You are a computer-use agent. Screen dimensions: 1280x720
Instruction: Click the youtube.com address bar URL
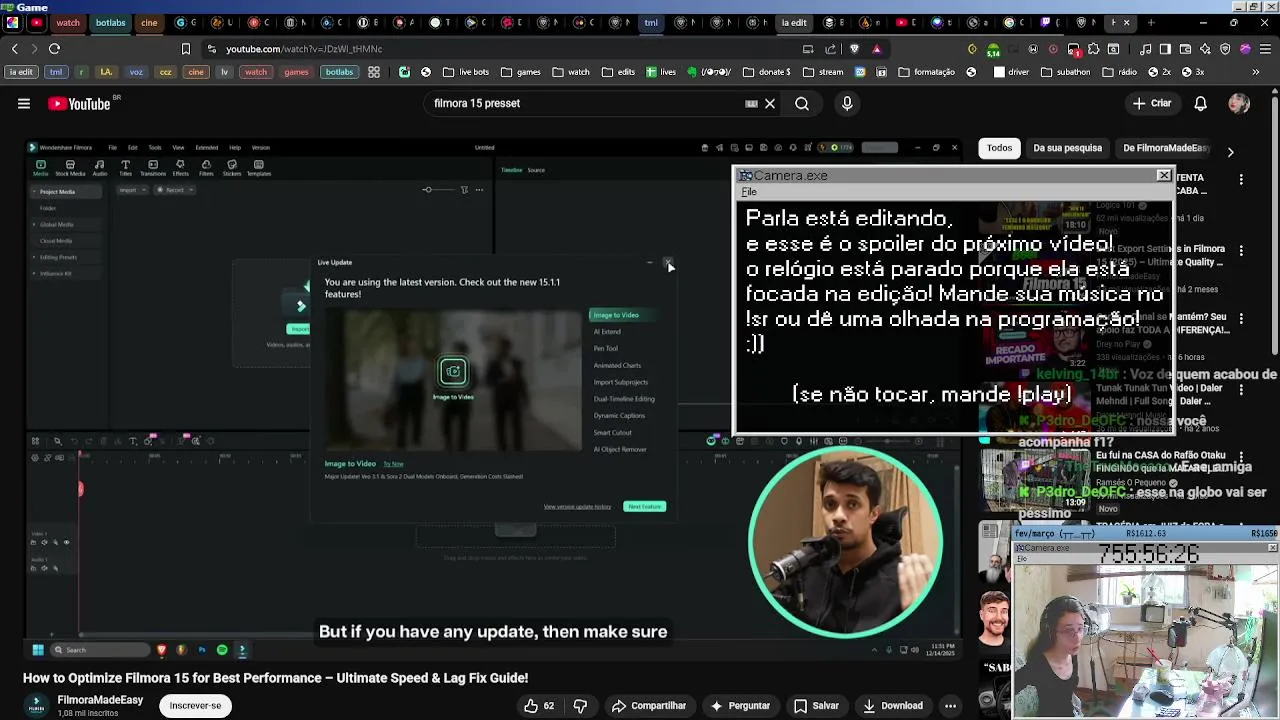(x=304, y=49)
